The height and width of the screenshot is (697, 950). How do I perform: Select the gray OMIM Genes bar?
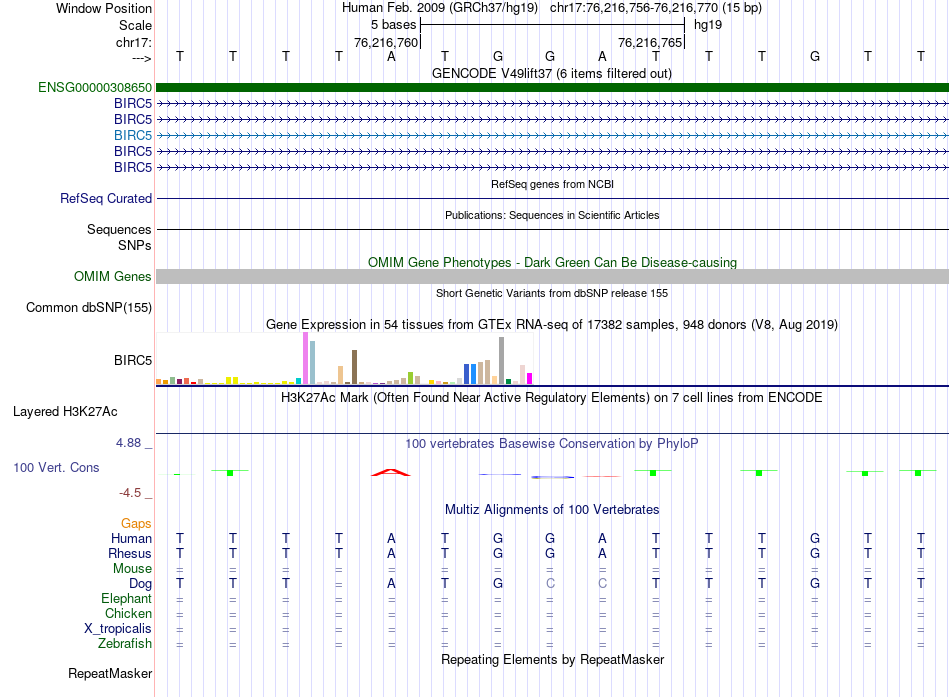[x=552, y=276]
